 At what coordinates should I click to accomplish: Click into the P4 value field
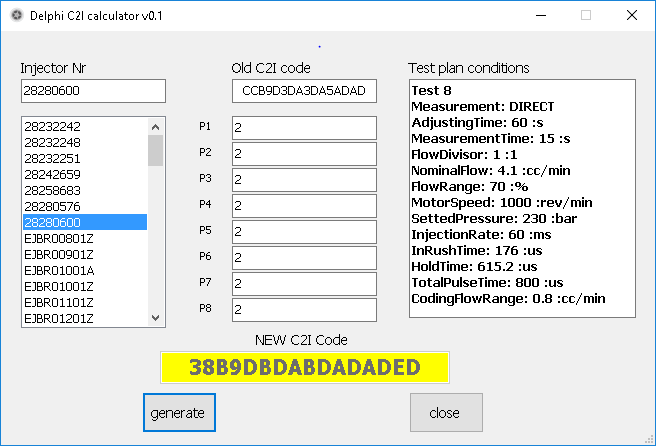(304, 205)
